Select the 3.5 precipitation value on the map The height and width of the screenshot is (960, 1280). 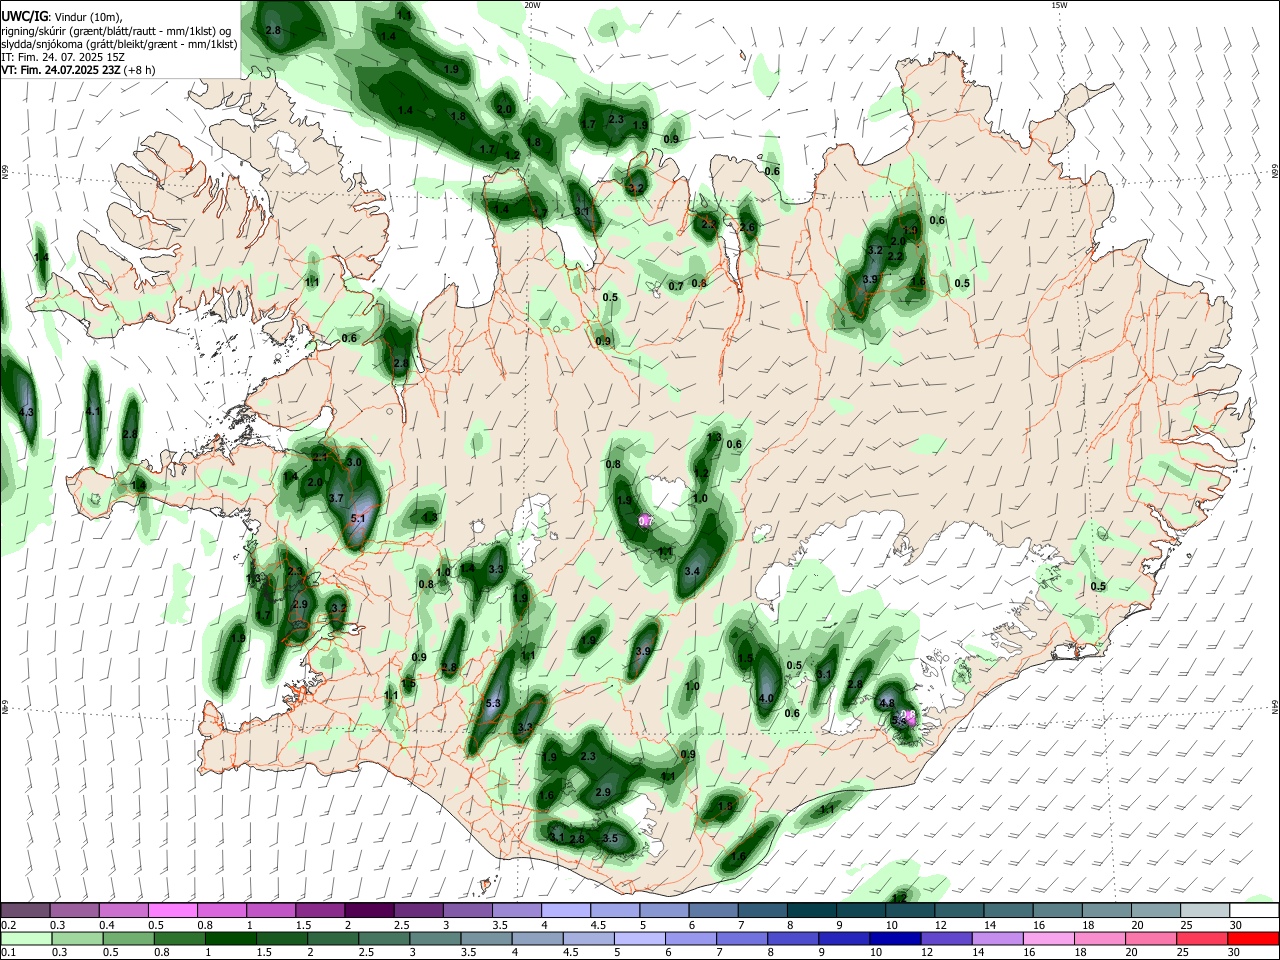pos(611,839)
